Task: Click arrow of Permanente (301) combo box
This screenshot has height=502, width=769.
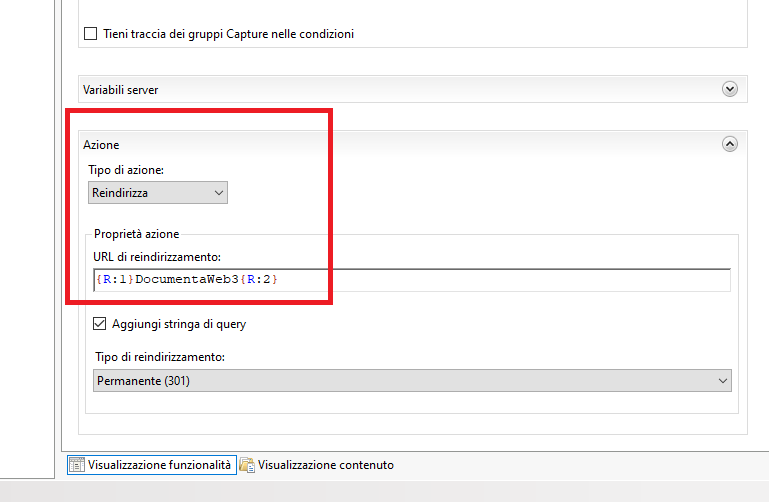Action: tap(722, 380)
